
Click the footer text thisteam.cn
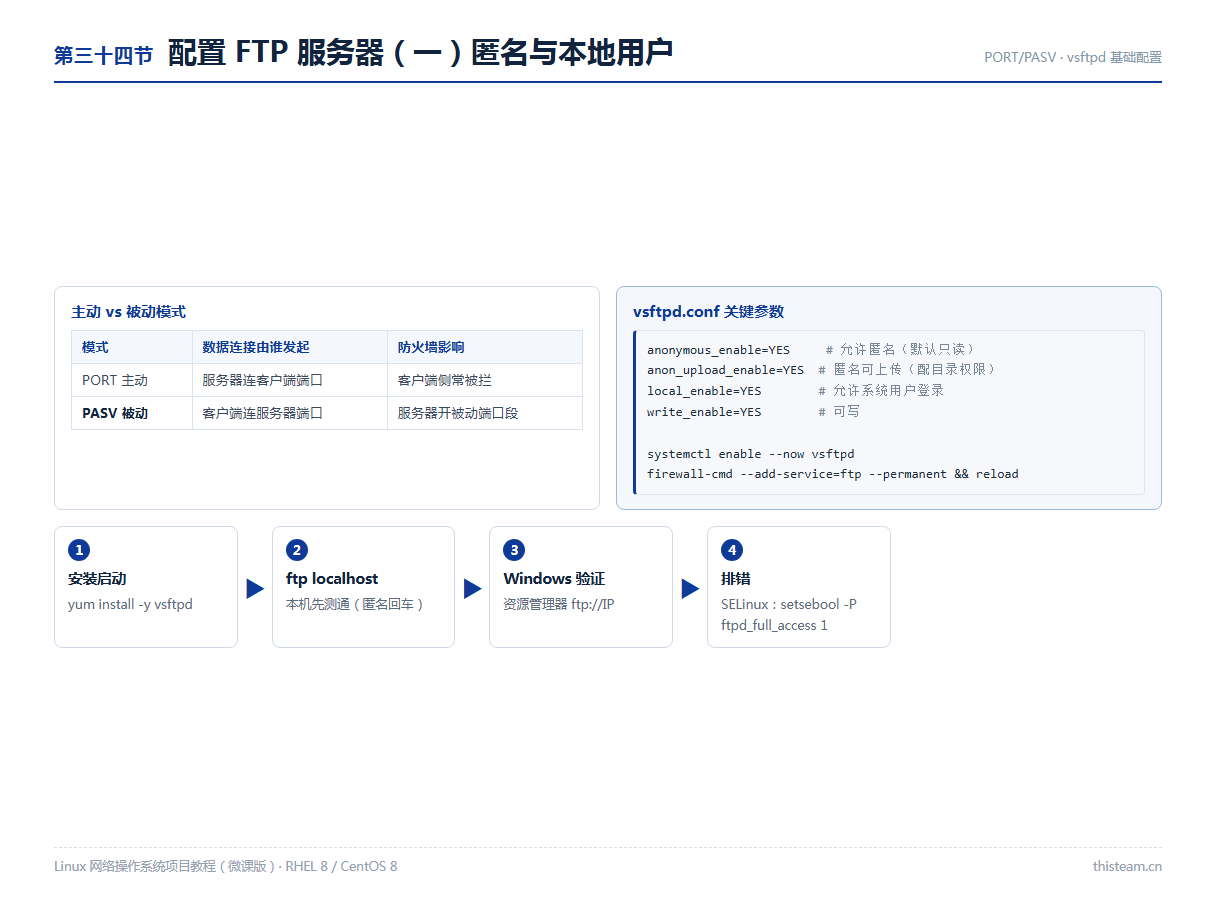1127,866
